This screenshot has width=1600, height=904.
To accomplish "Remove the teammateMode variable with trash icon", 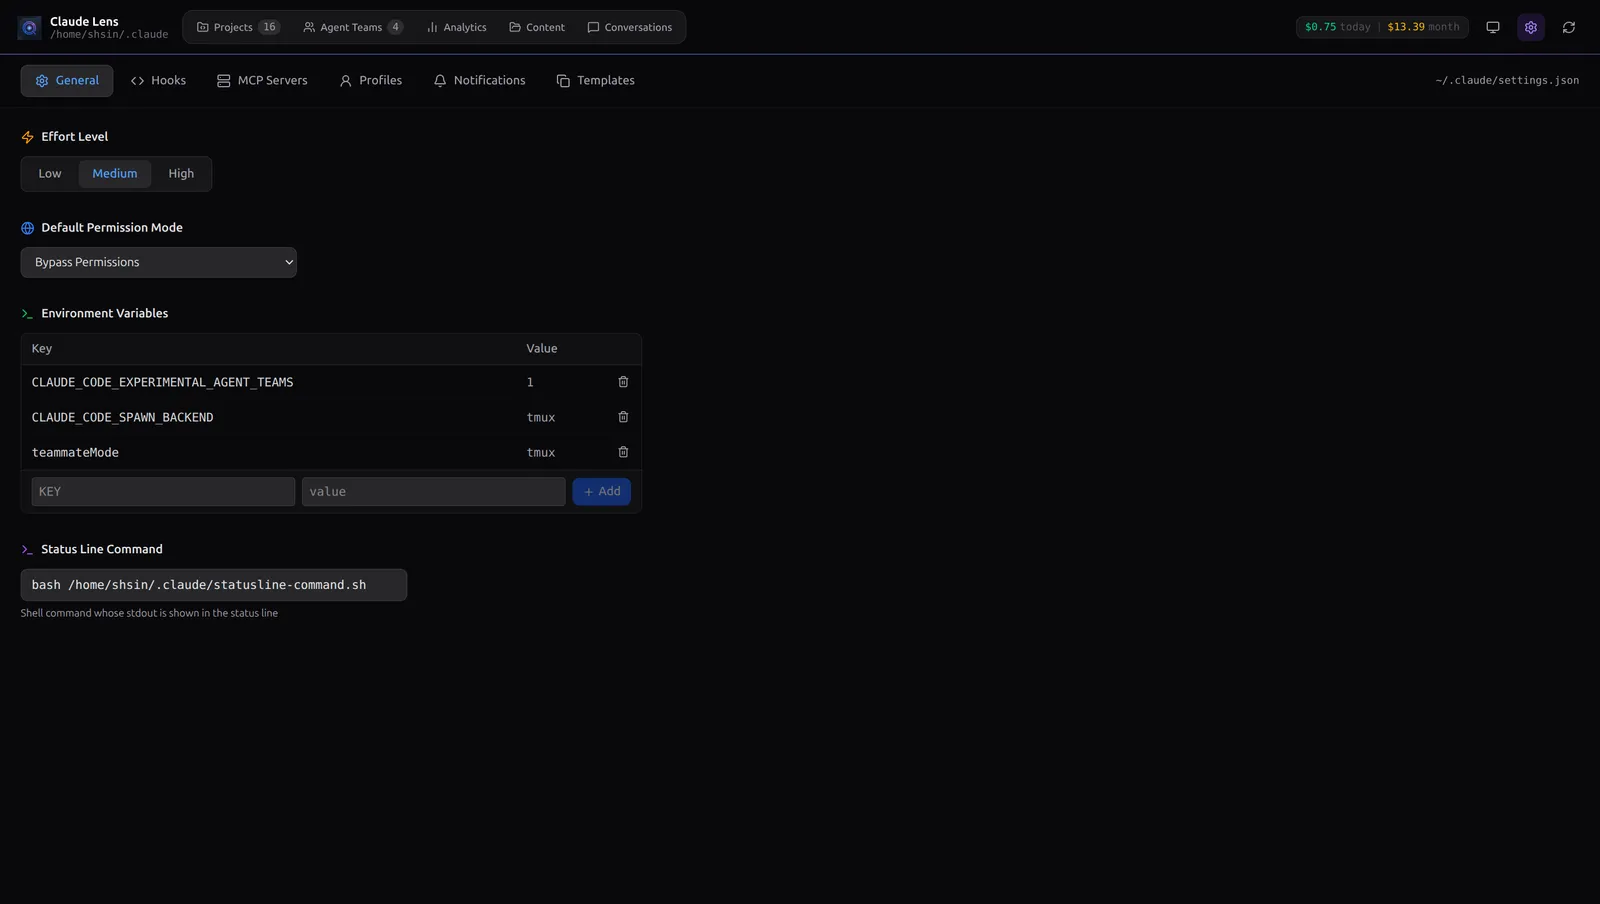I will click(623, 452).
